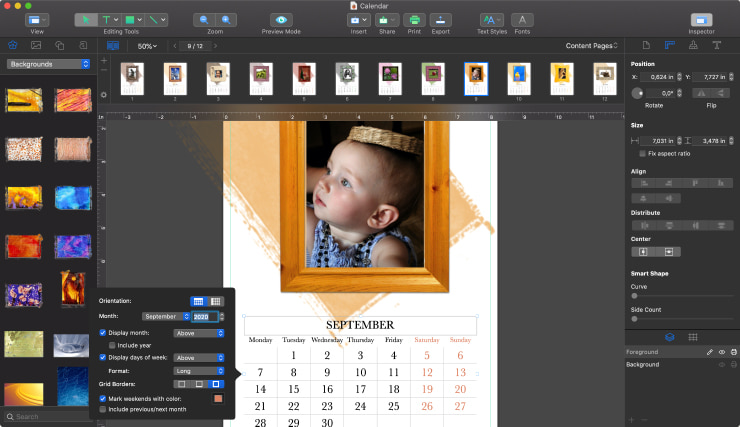
Task: Click the Rotate dial knob
Action: (x=637, y=93)
